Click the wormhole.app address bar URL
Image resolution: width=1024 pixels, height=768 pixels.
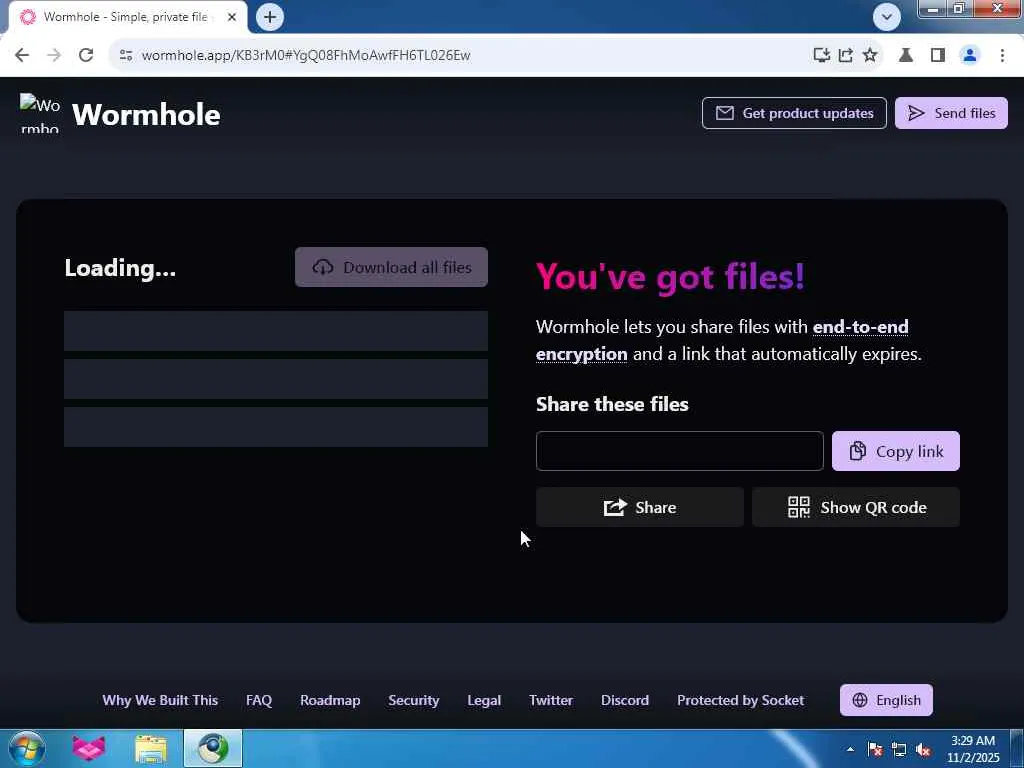pyautogui.click(x=306, y=55)
